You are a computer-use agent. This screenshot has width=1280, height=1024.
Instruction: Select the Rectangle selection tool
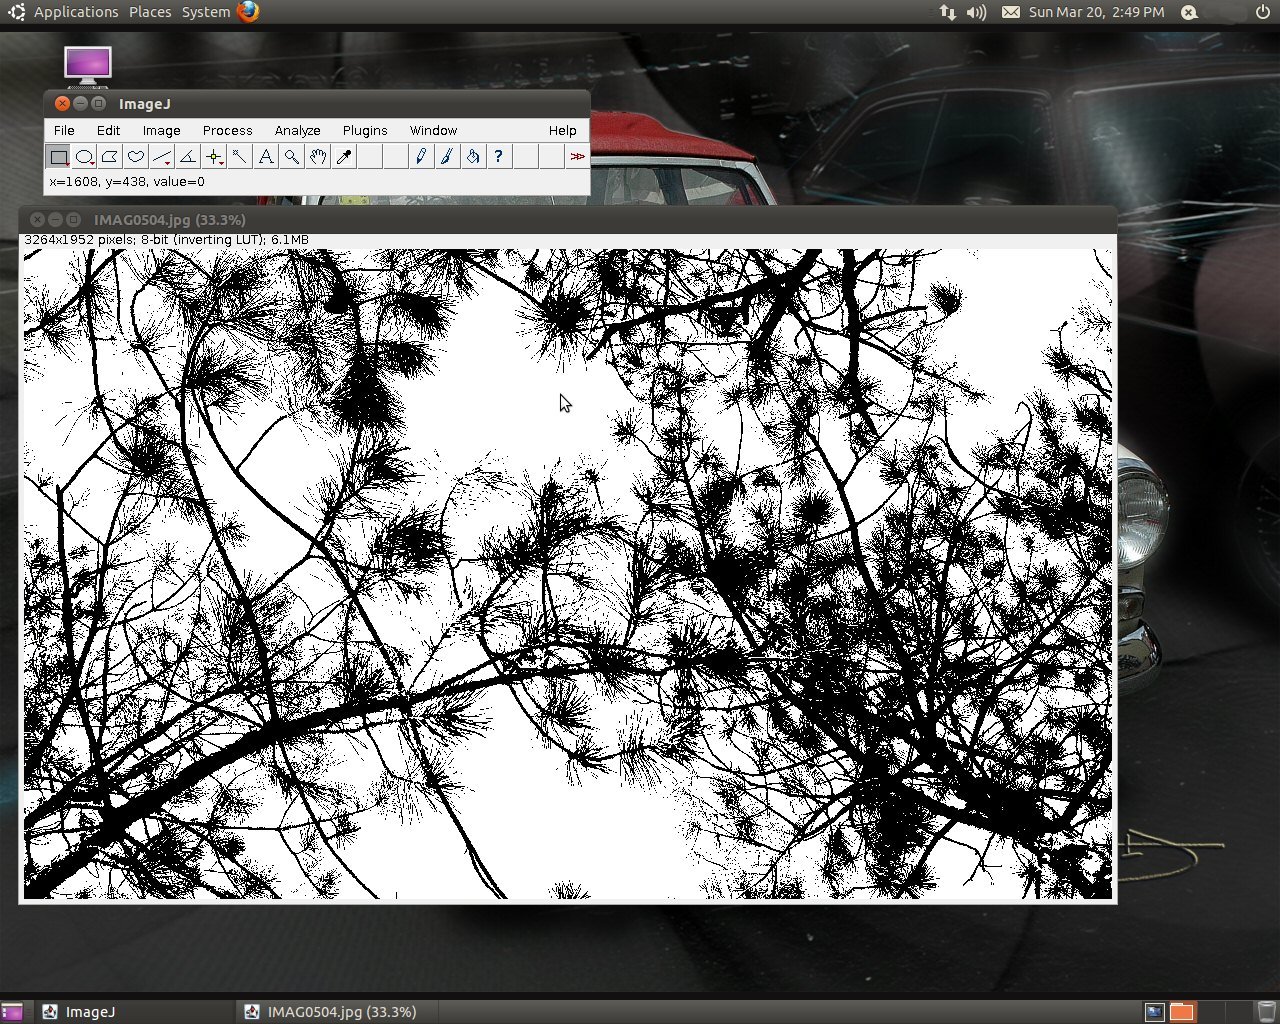pyautogui.click(x=58, y=156)
